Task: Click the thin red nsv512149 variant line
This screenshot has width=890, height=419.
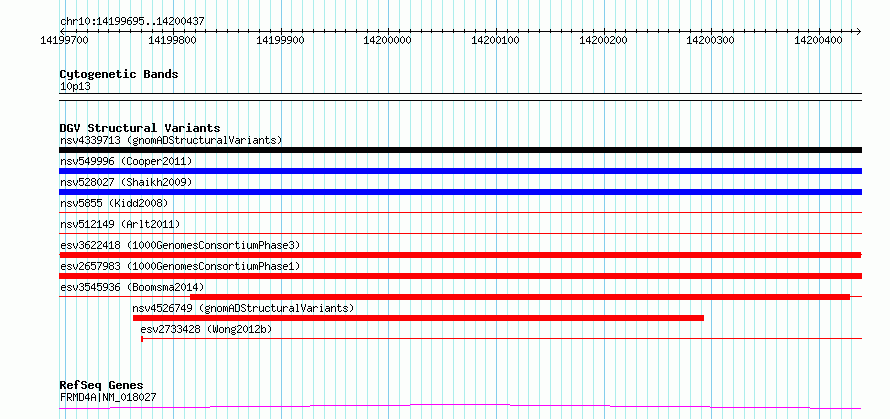Action: pos(460,233)
